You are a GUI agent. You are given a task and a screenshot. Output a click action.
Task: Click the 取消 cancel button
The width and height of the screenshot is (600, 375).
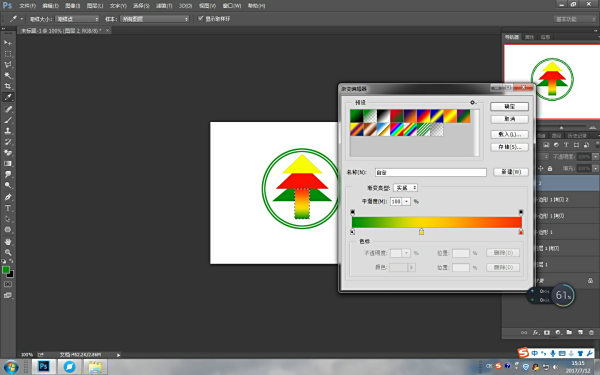pos(509,119)
